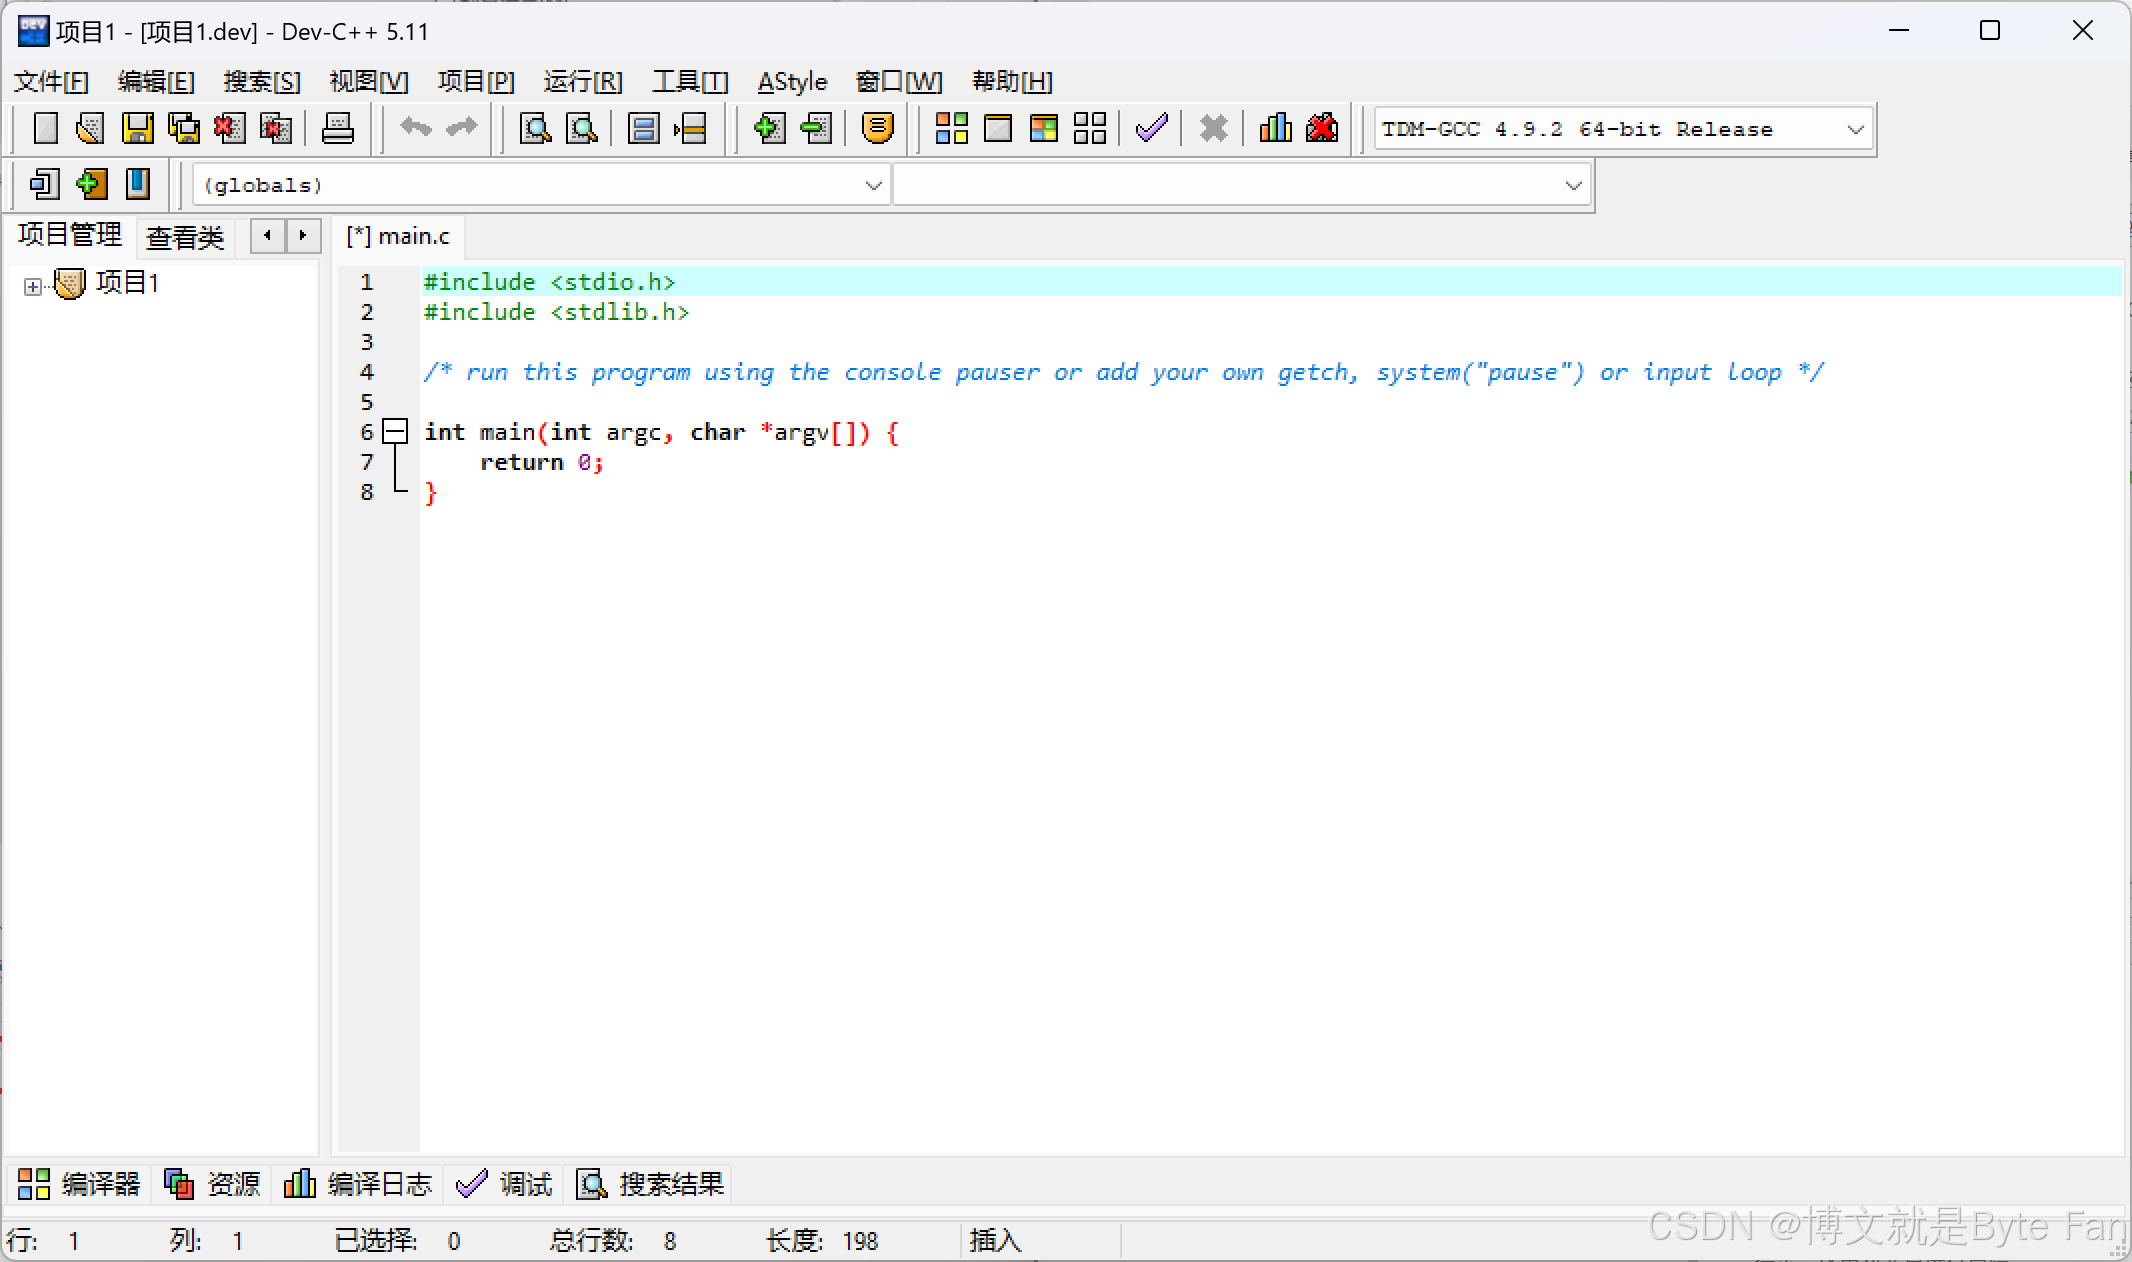The image size is (2132, 1262).
Task: Click the Project Options shield icon
Action: (x=877, y=128)
